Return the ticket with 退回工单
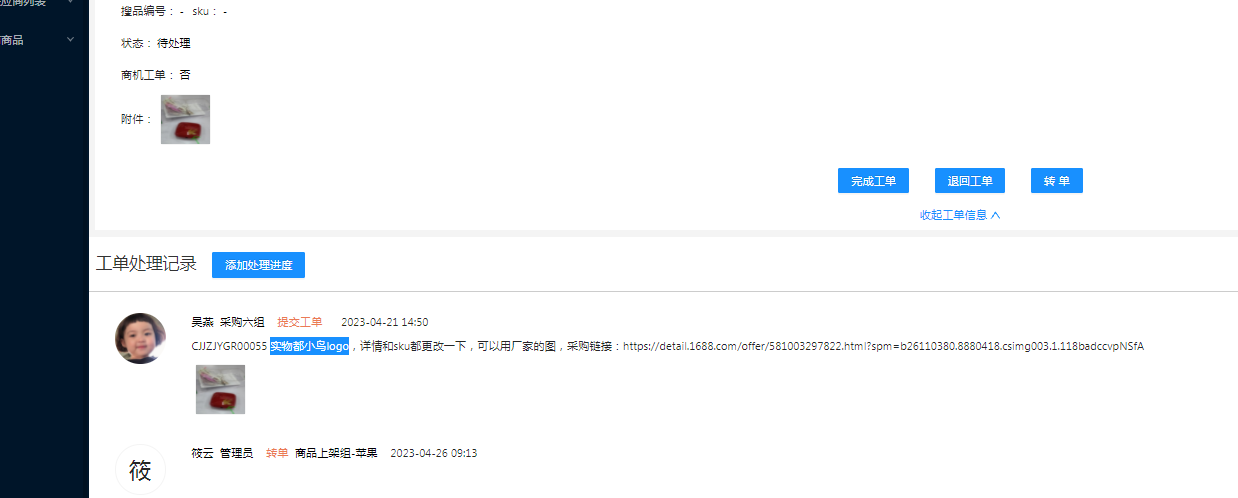Image resolution: width=1238 pixels, height=498 pixels. 970,181
